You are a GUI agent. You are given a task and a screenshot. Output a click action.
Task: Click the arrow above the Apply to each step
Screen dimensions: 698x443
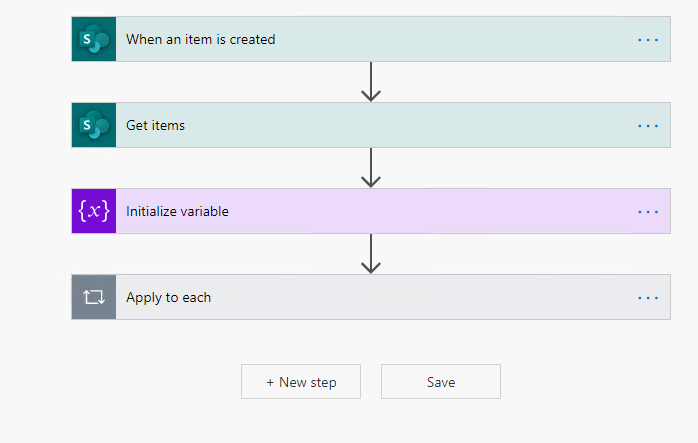pos(371,255)
